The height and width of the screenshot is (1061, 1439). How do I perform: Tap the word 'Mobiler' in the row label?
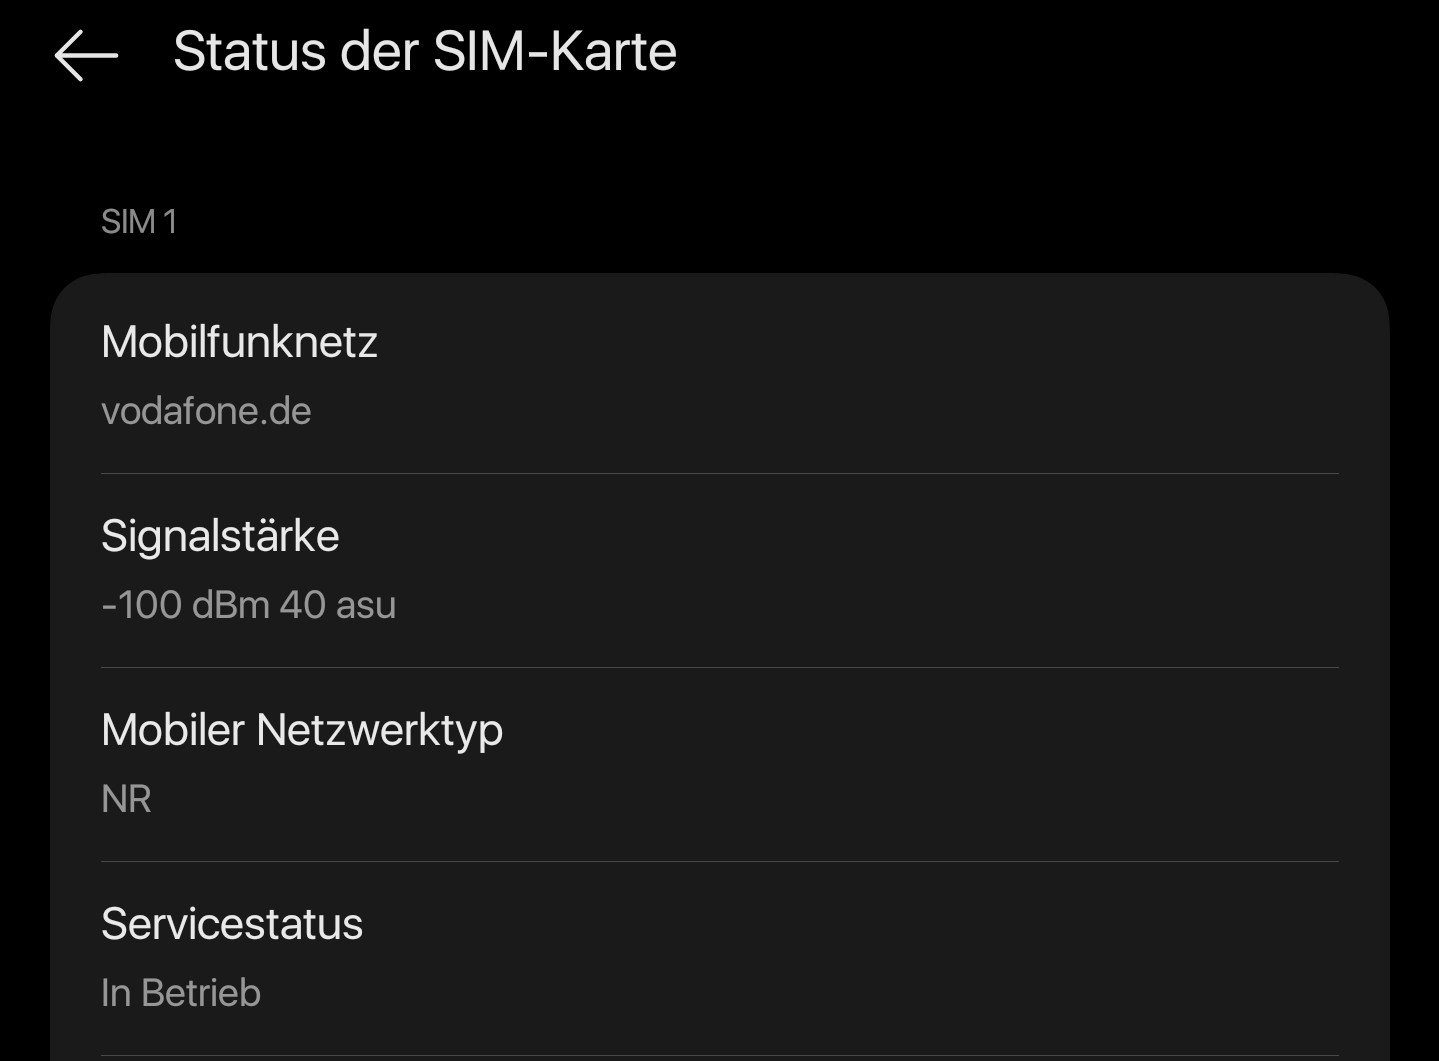click(173, 730)
